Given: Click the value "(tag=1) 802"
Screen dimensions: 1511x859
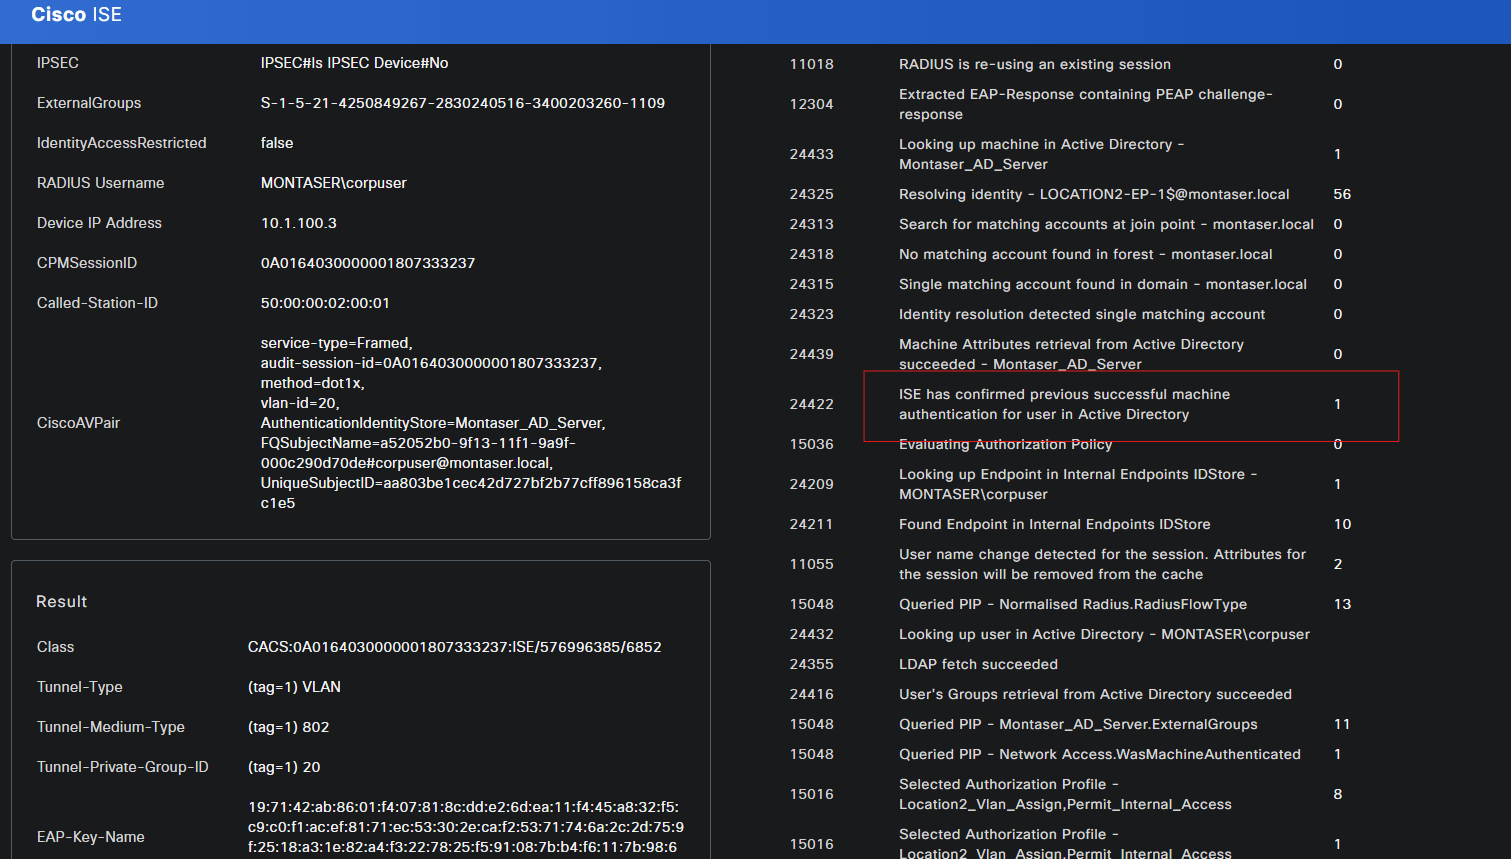Looking at the screenshot, I should click(288, 727).
